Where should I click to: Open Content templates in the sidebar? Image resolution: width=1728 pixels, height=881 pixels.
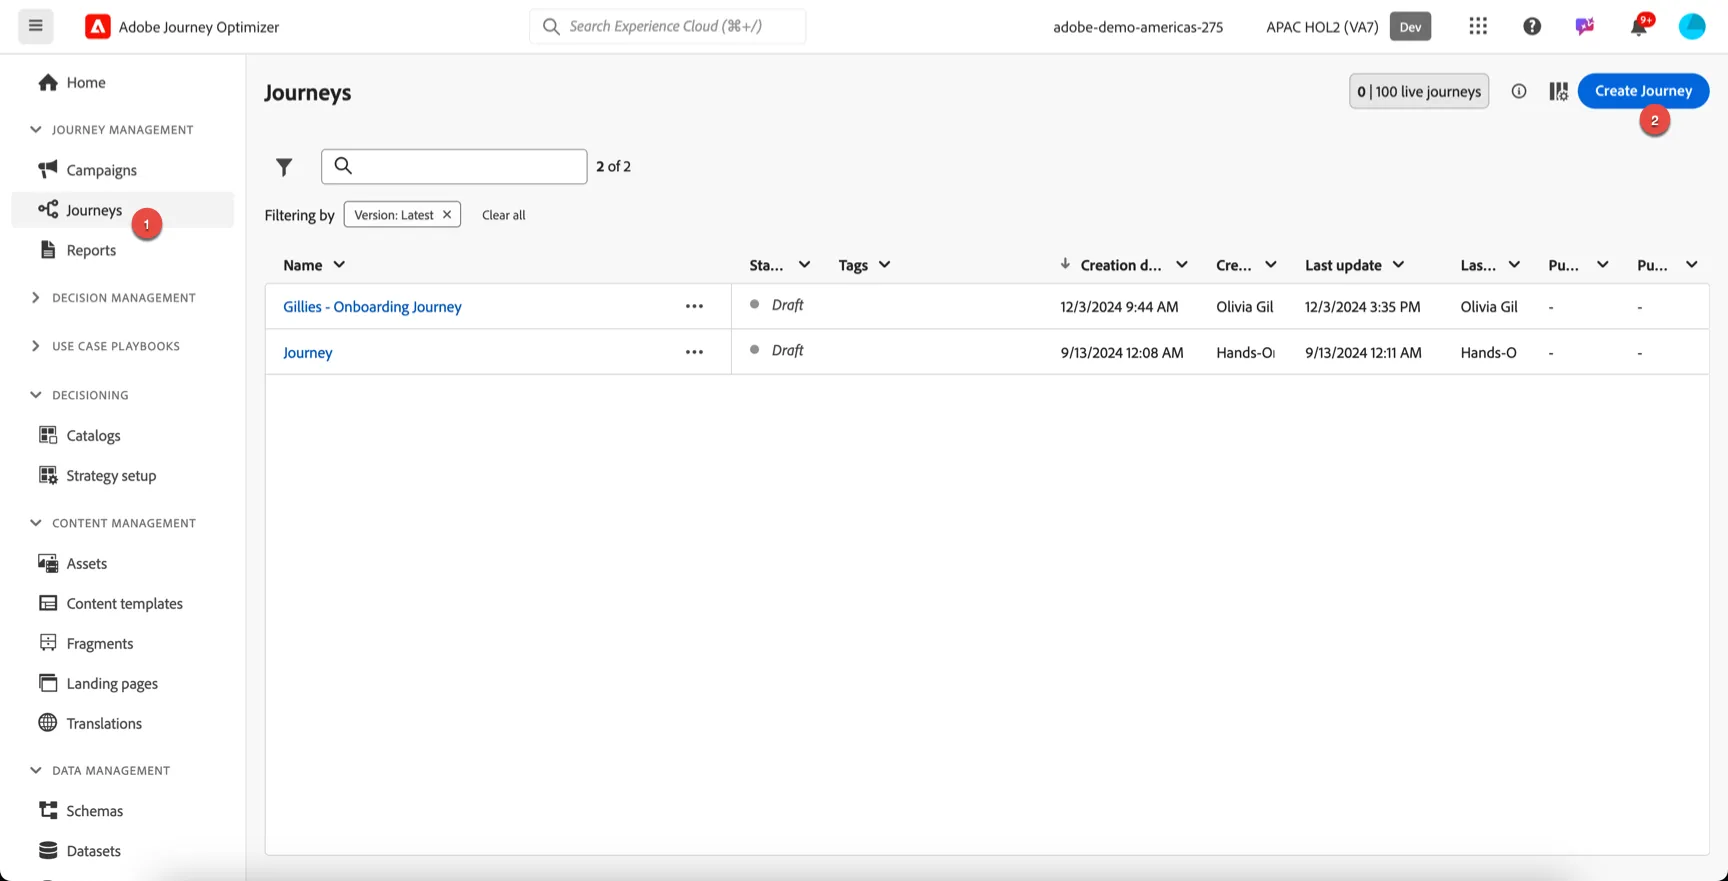coord(123,603)
